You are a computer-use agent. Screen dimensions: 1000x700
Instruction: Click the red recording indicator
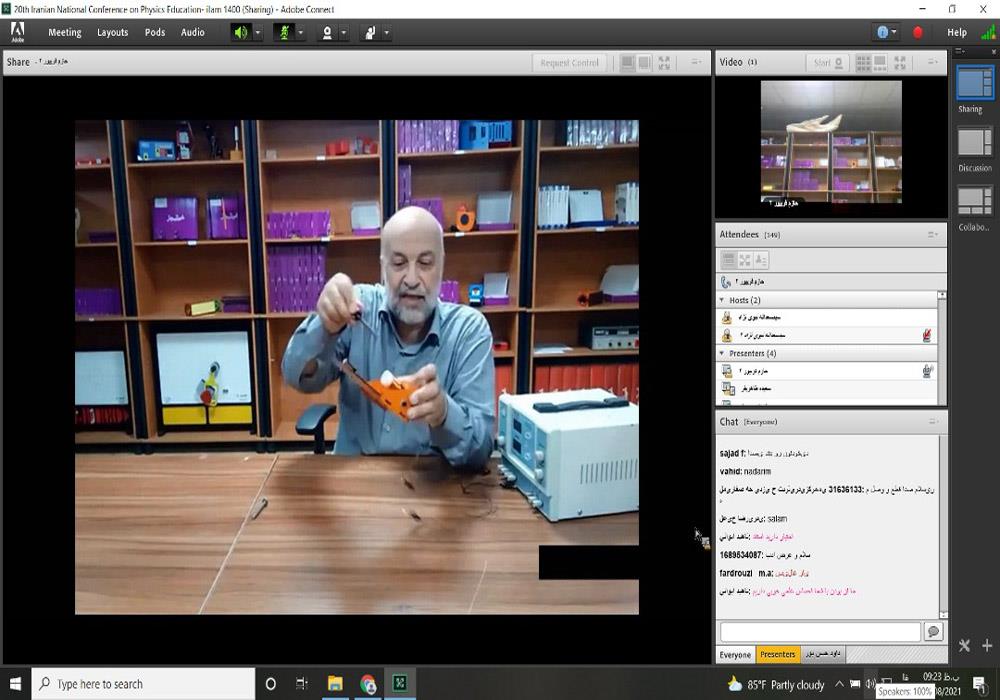point(918,32)
